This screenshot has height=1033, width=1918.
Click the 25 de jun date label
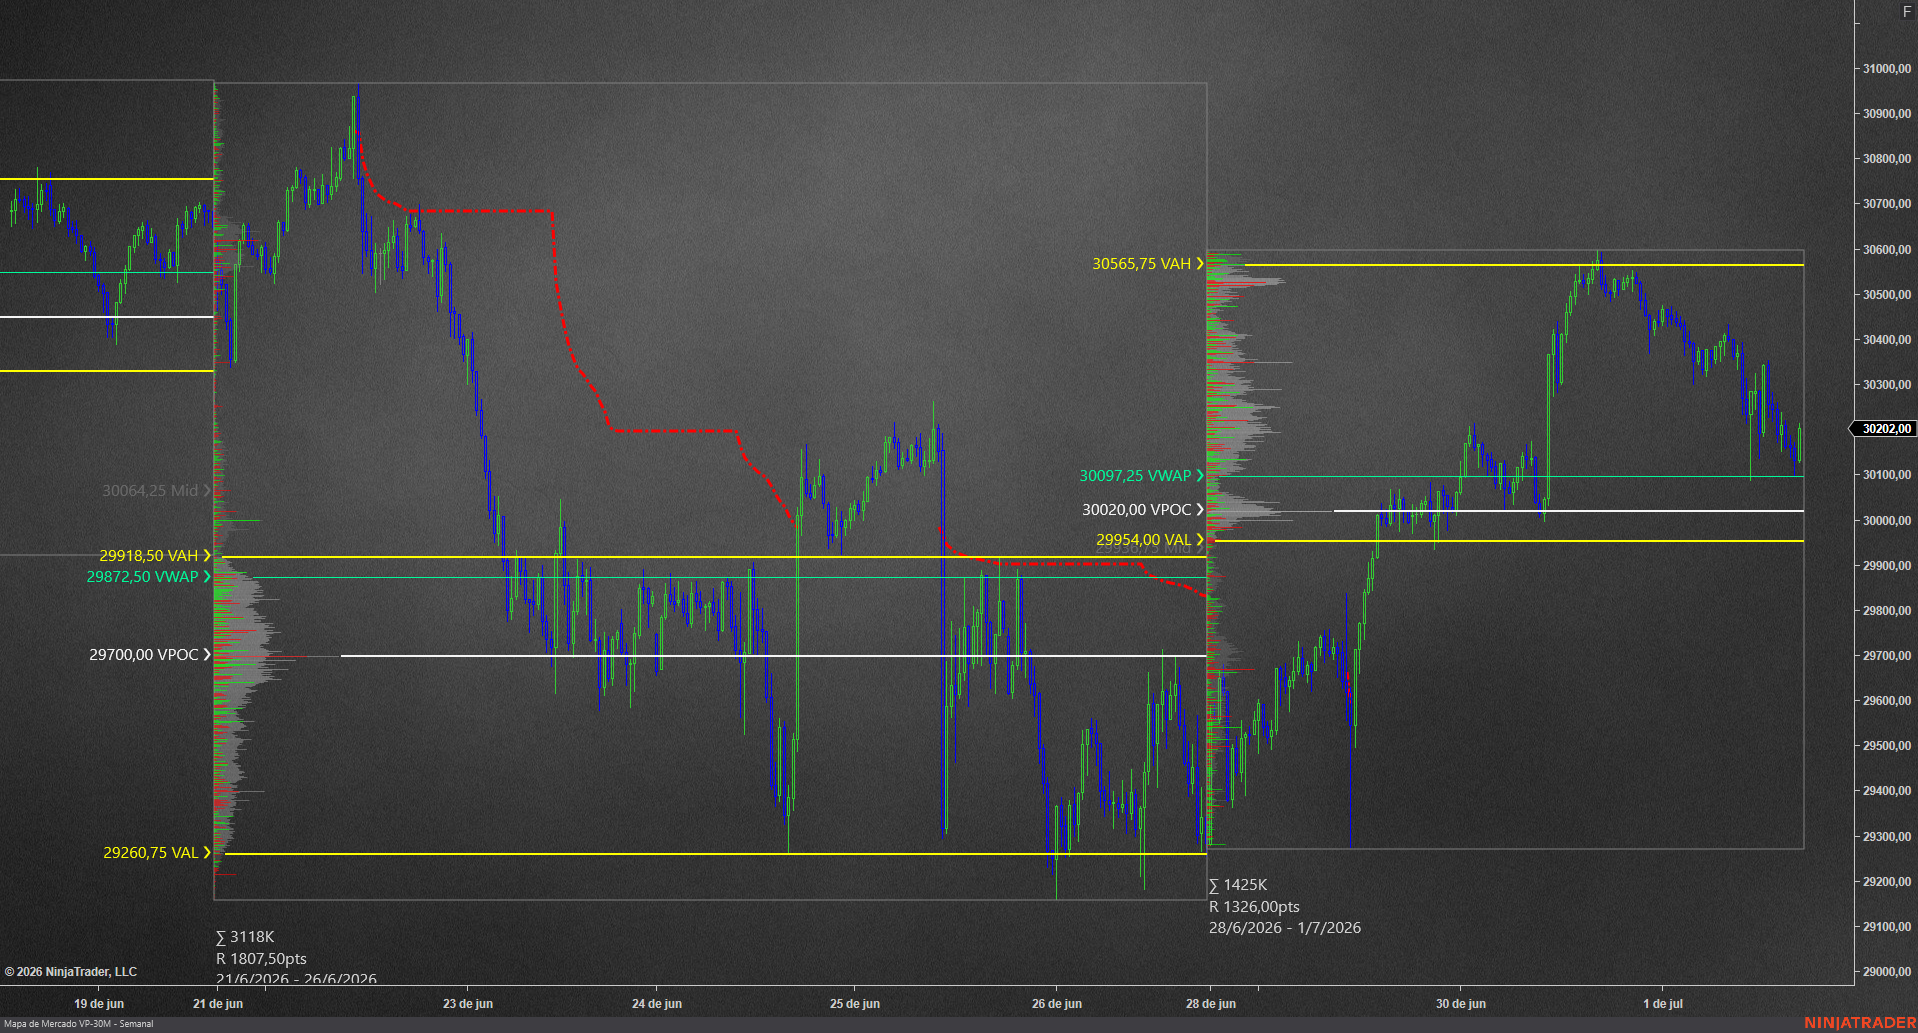[855, 1004]
